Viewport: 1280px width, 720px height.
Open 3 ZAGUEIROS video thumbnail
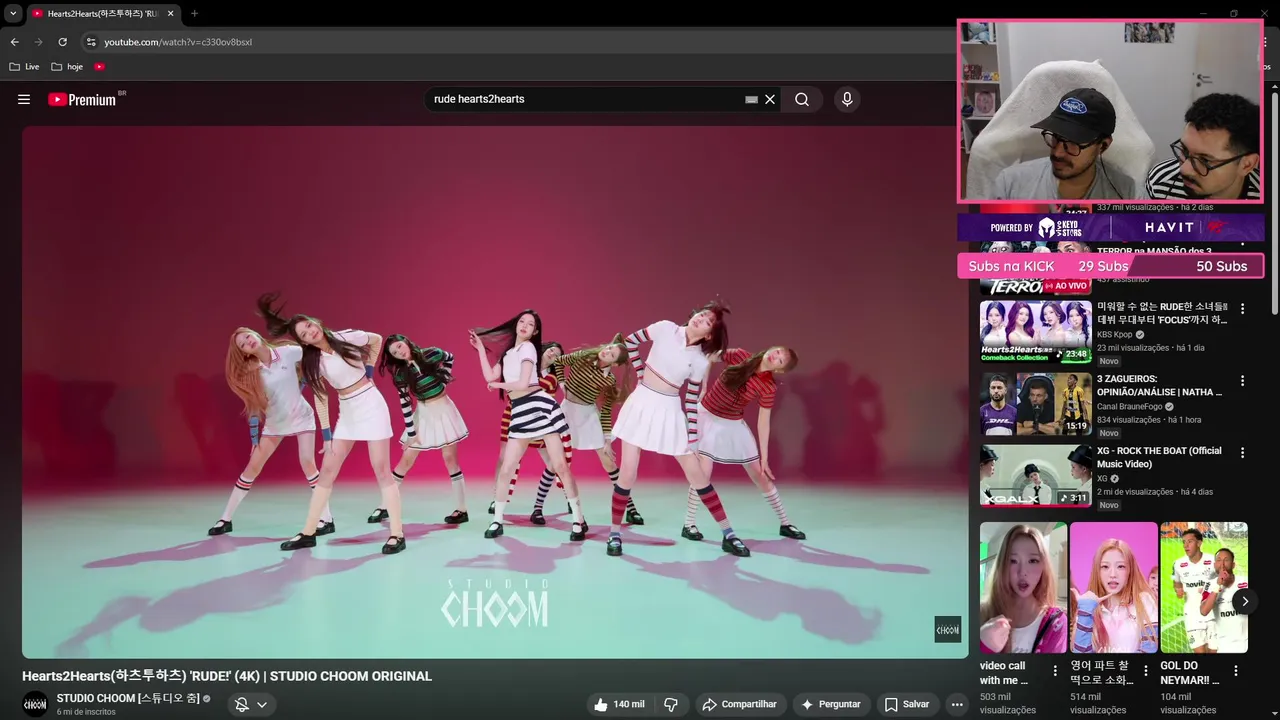tap(1035, 404)
